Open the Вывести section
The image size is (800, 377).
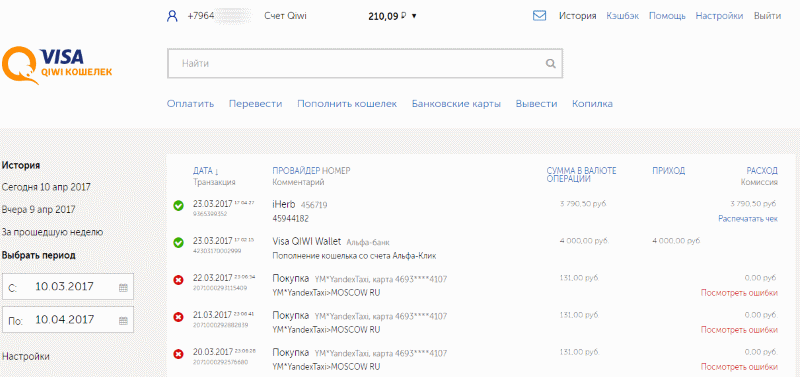click(536, 104)
